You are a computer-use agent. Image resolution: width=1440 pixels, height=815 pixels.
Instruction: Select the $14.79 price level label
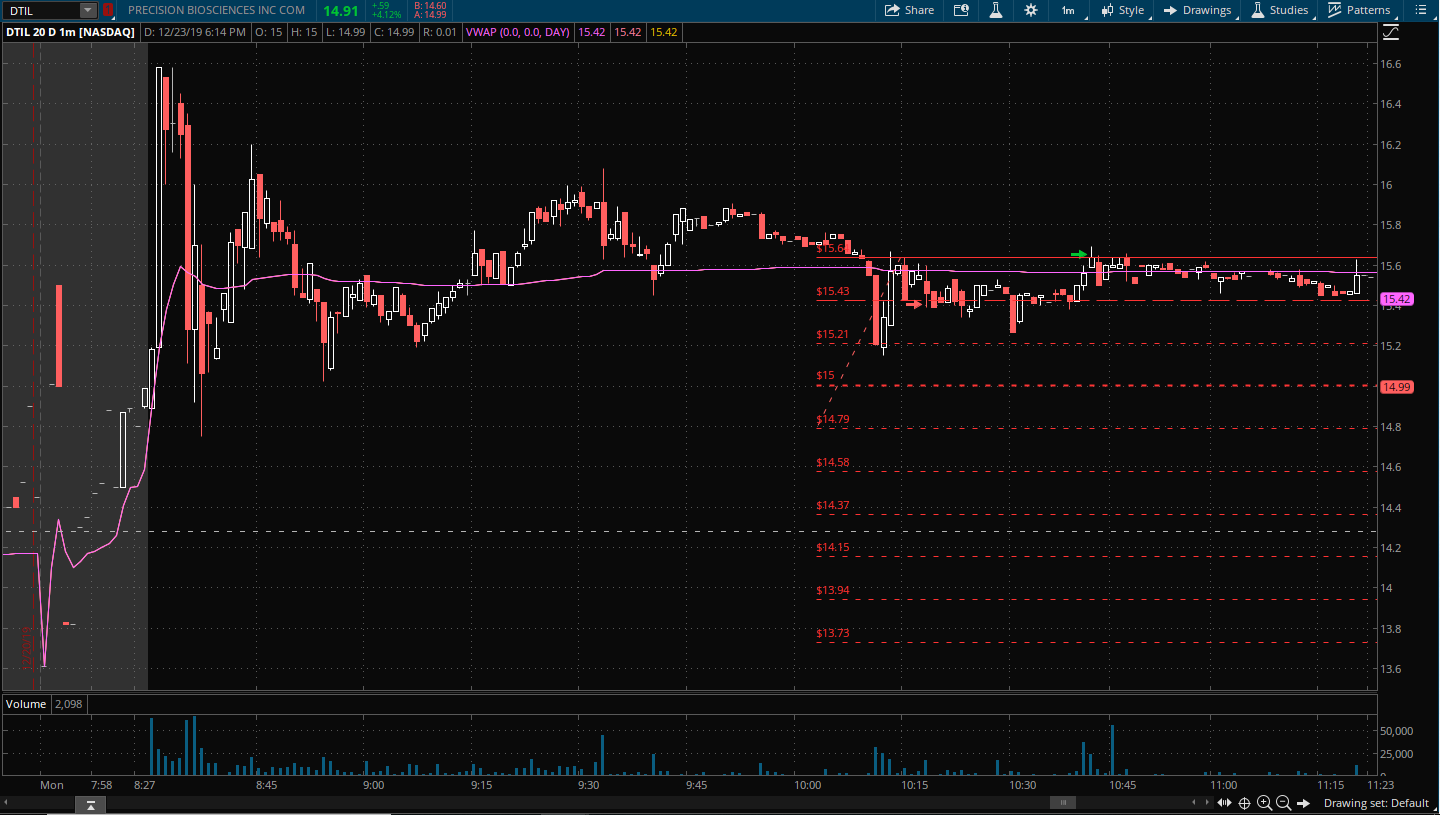coord(833,419)
